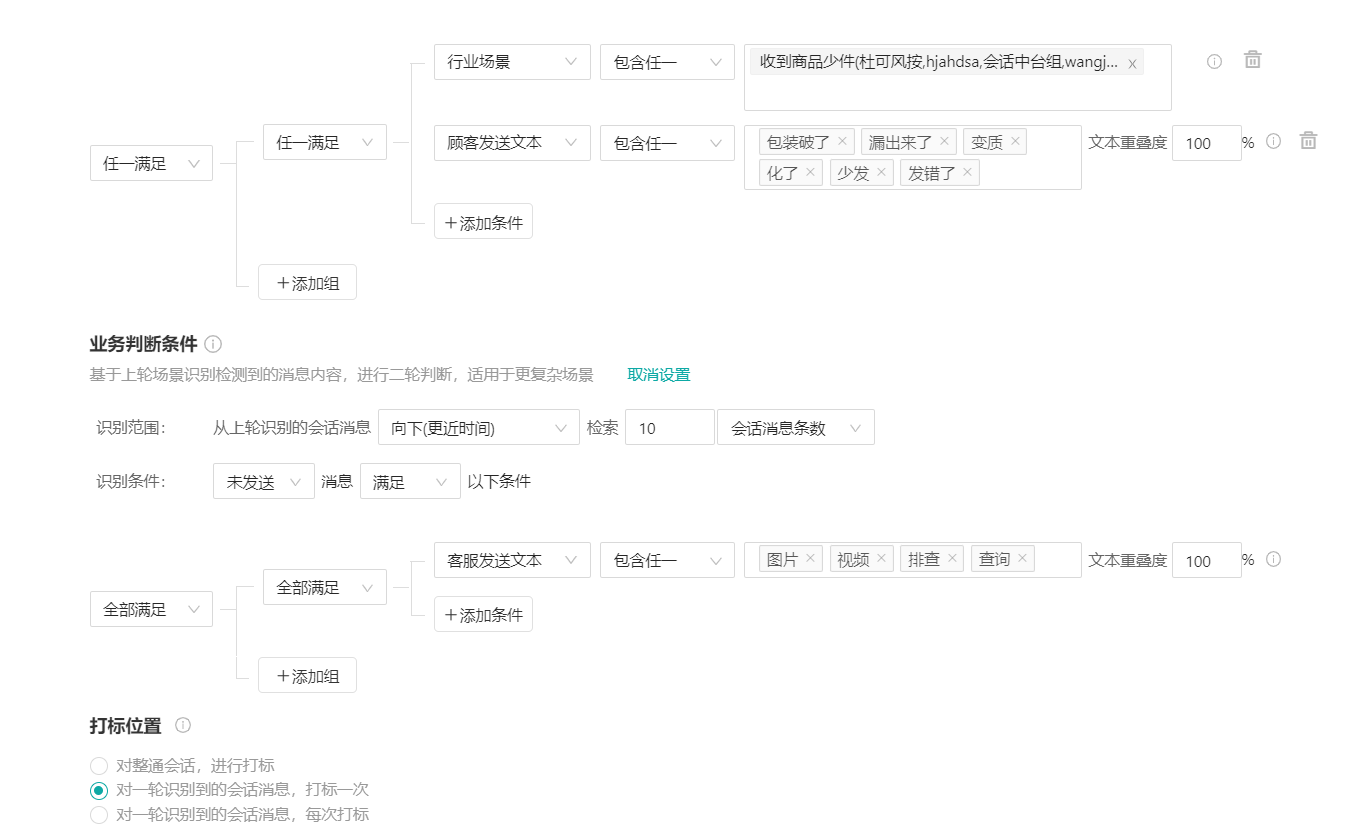The height and width of the screenshot is (840, 1366).
Task: Open info tooltip next to 打标位置
Action: [x=183, y=725]
